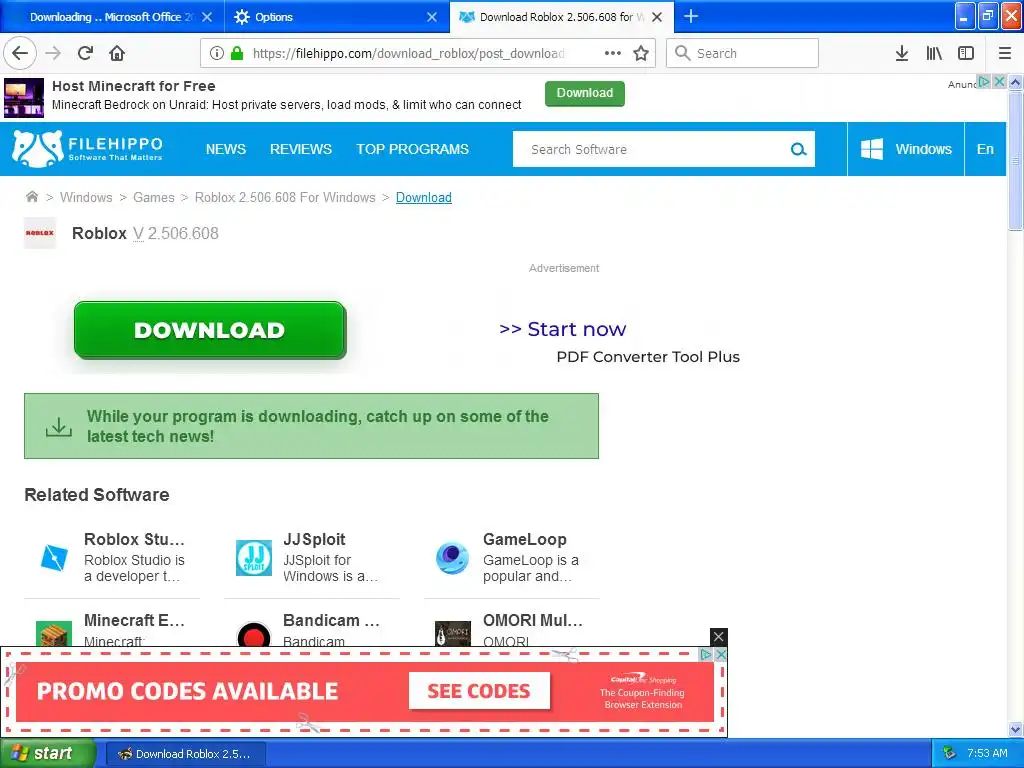The width and height of the screenshot is (1024, 768).
Task: Click the page scrollbar down arrow
Action: tap(1015, 729)
